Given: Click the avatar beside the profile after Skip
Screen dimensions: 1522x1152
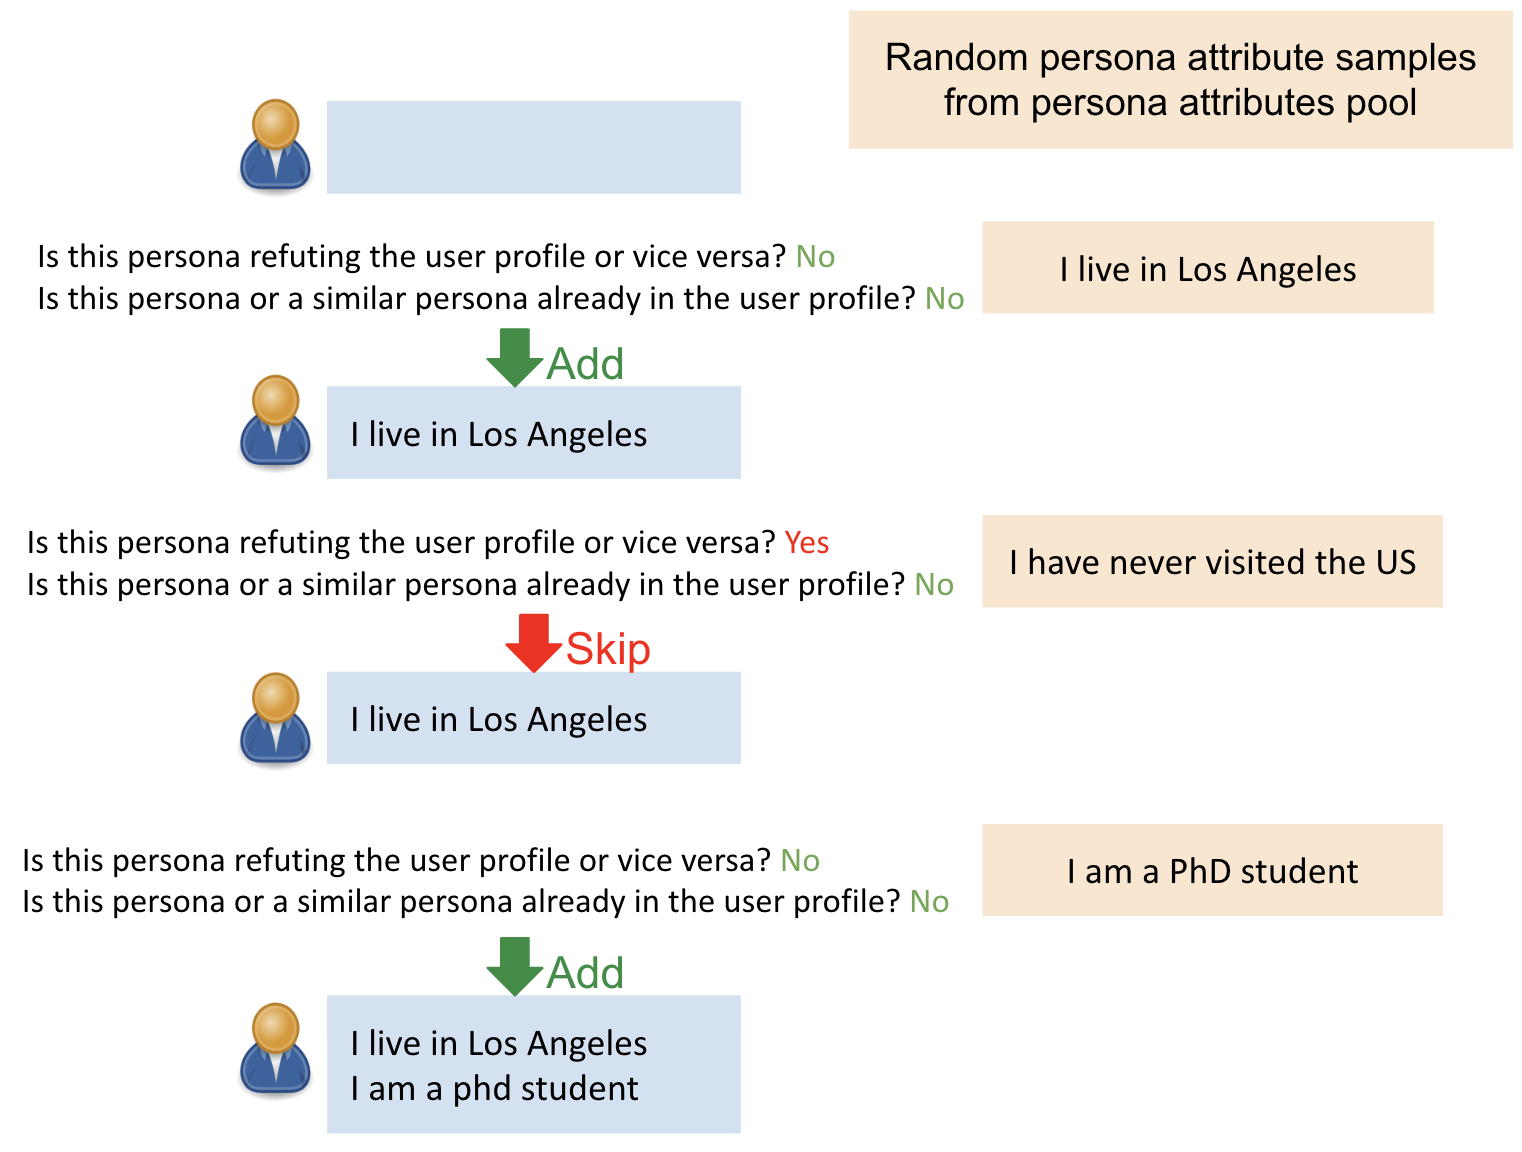Looking at the screenshot, I should 275,720.
